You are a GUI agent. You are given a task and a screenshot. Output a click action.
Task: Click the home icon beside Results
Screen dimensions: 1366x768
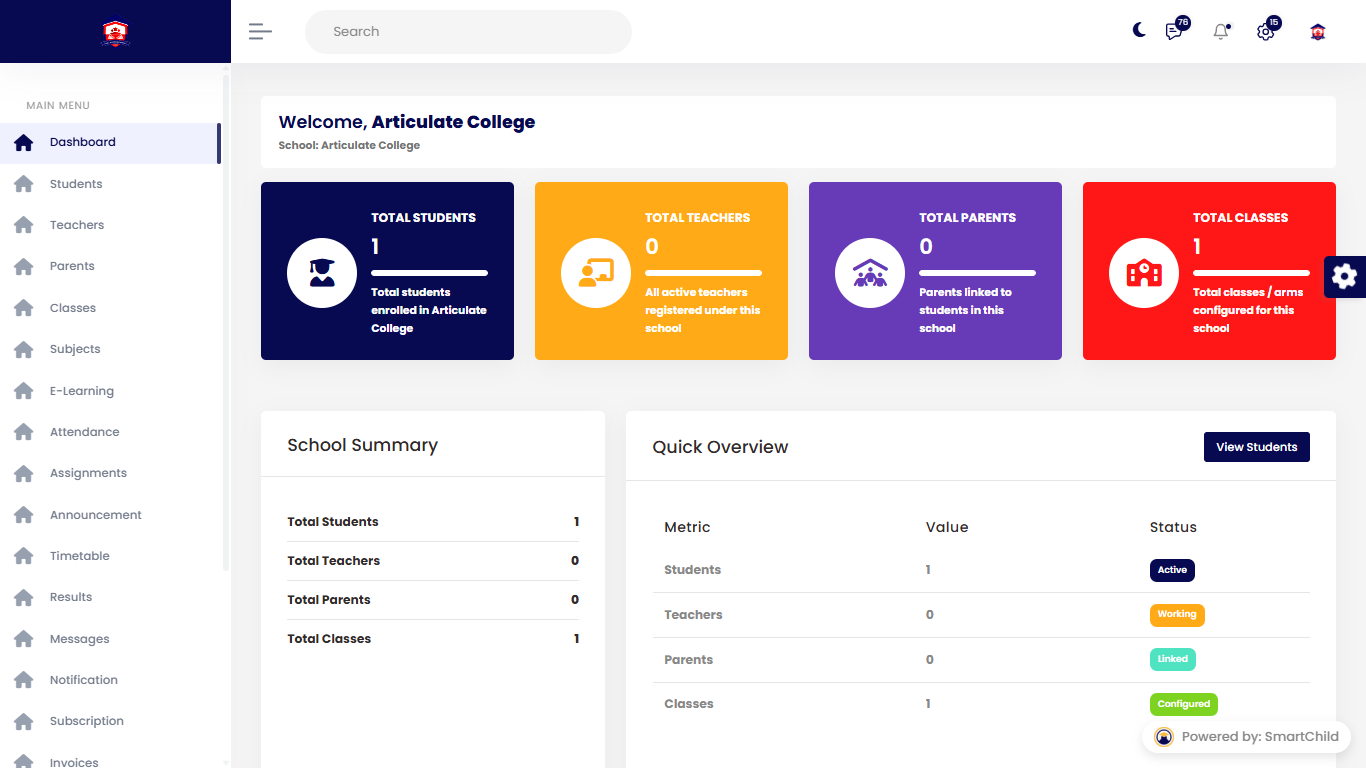click(x=24, y=597)
